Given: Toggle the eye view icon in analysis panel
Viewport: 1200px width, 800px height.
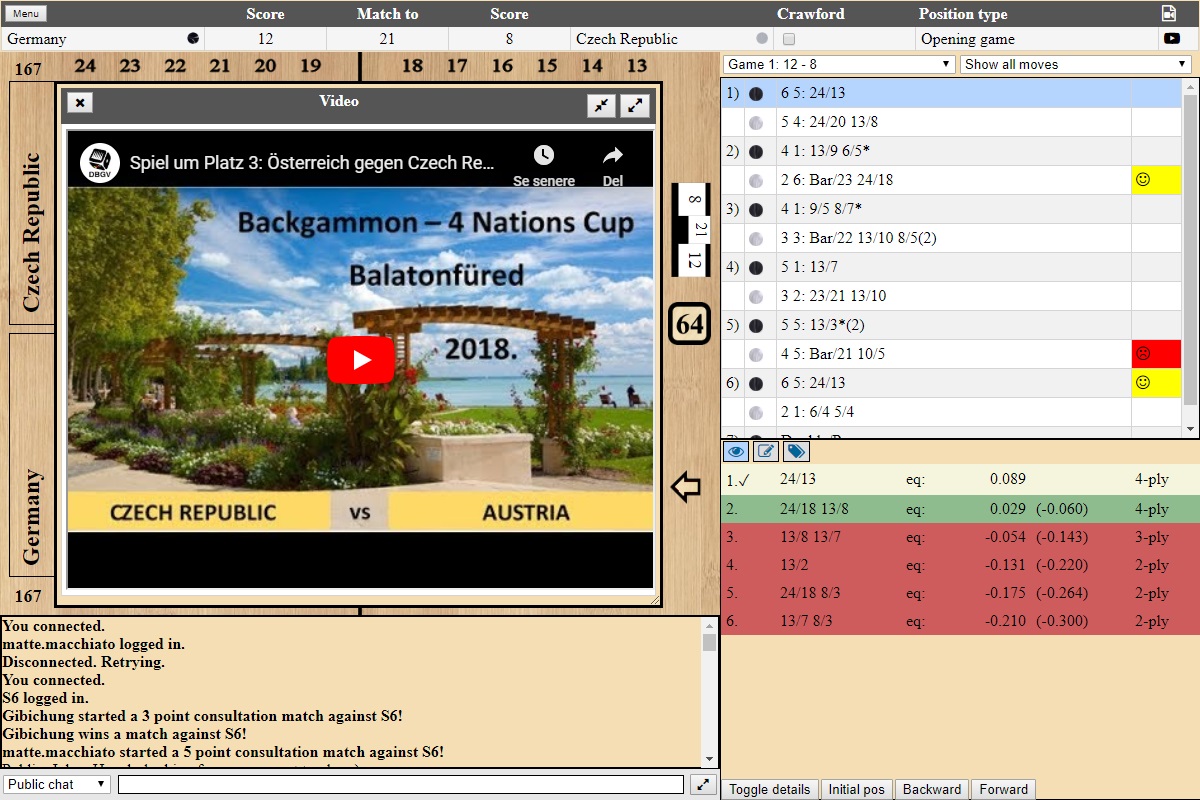Looking at the screenshot, I should click(736, 452).
